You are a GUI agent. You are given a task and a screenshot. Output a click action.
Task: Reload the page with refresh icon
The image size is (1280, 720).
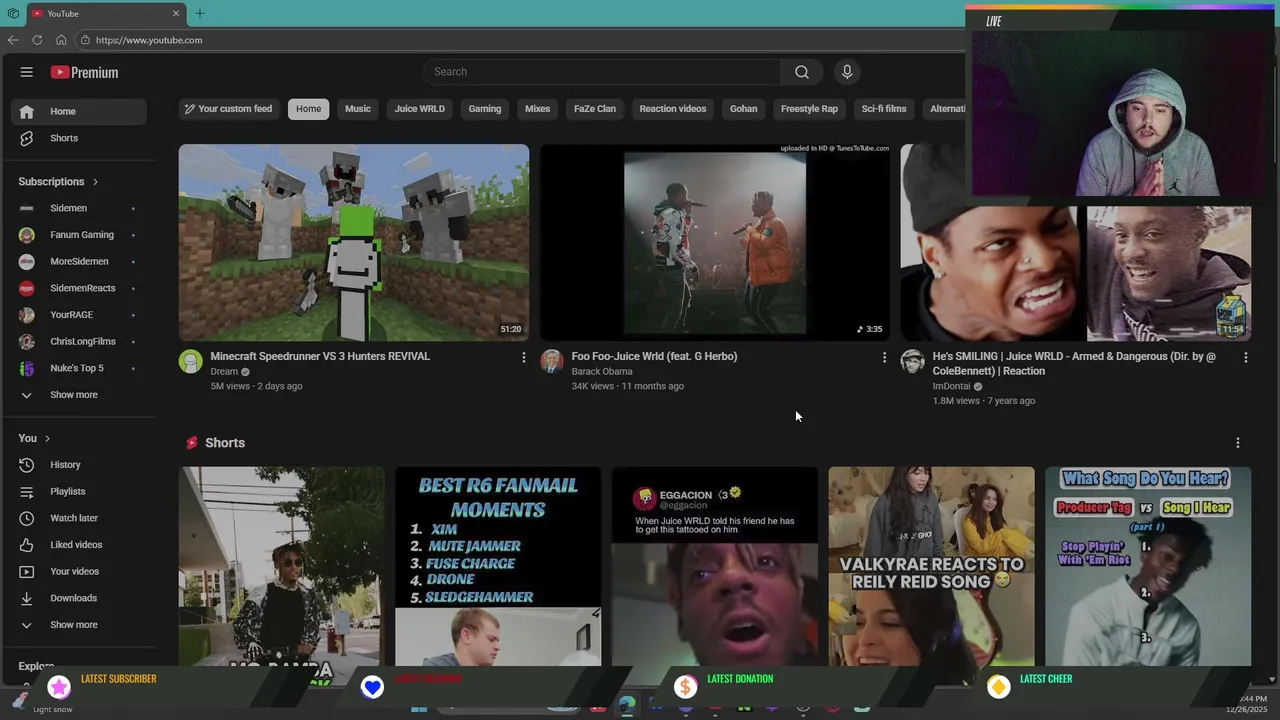pos(37,40)
